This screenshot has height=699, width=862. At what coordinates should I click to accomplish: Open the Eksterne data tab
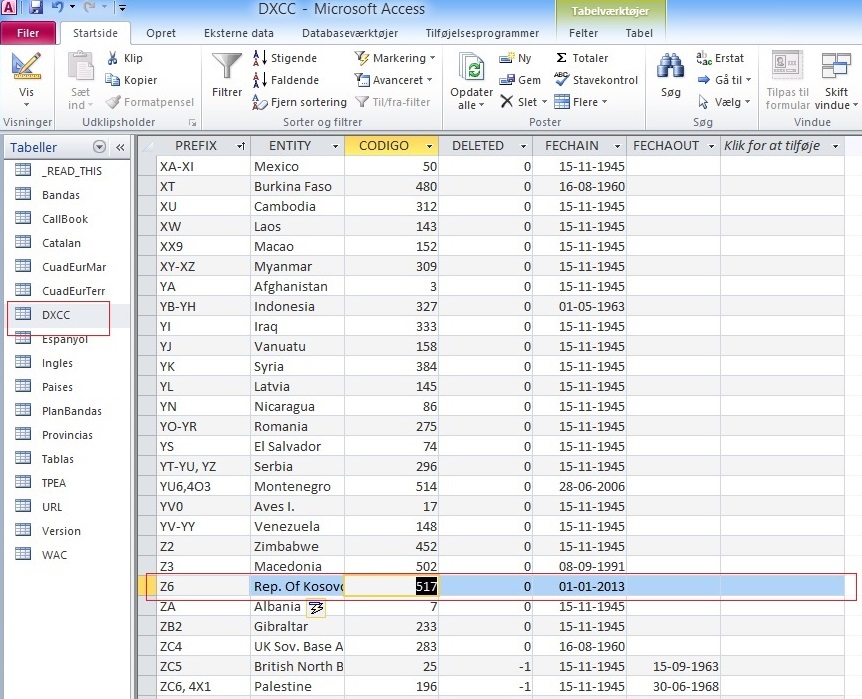pyautogui.click(x=239, y=33)
